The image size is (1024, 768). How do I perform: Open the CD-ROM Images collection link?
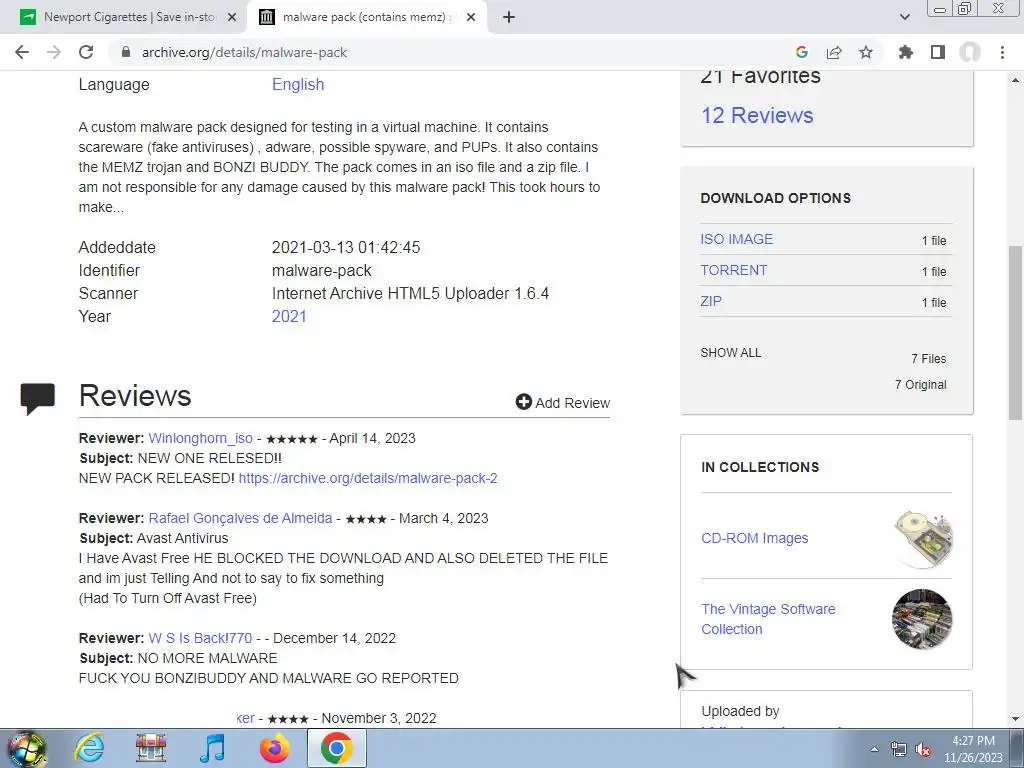754,538
